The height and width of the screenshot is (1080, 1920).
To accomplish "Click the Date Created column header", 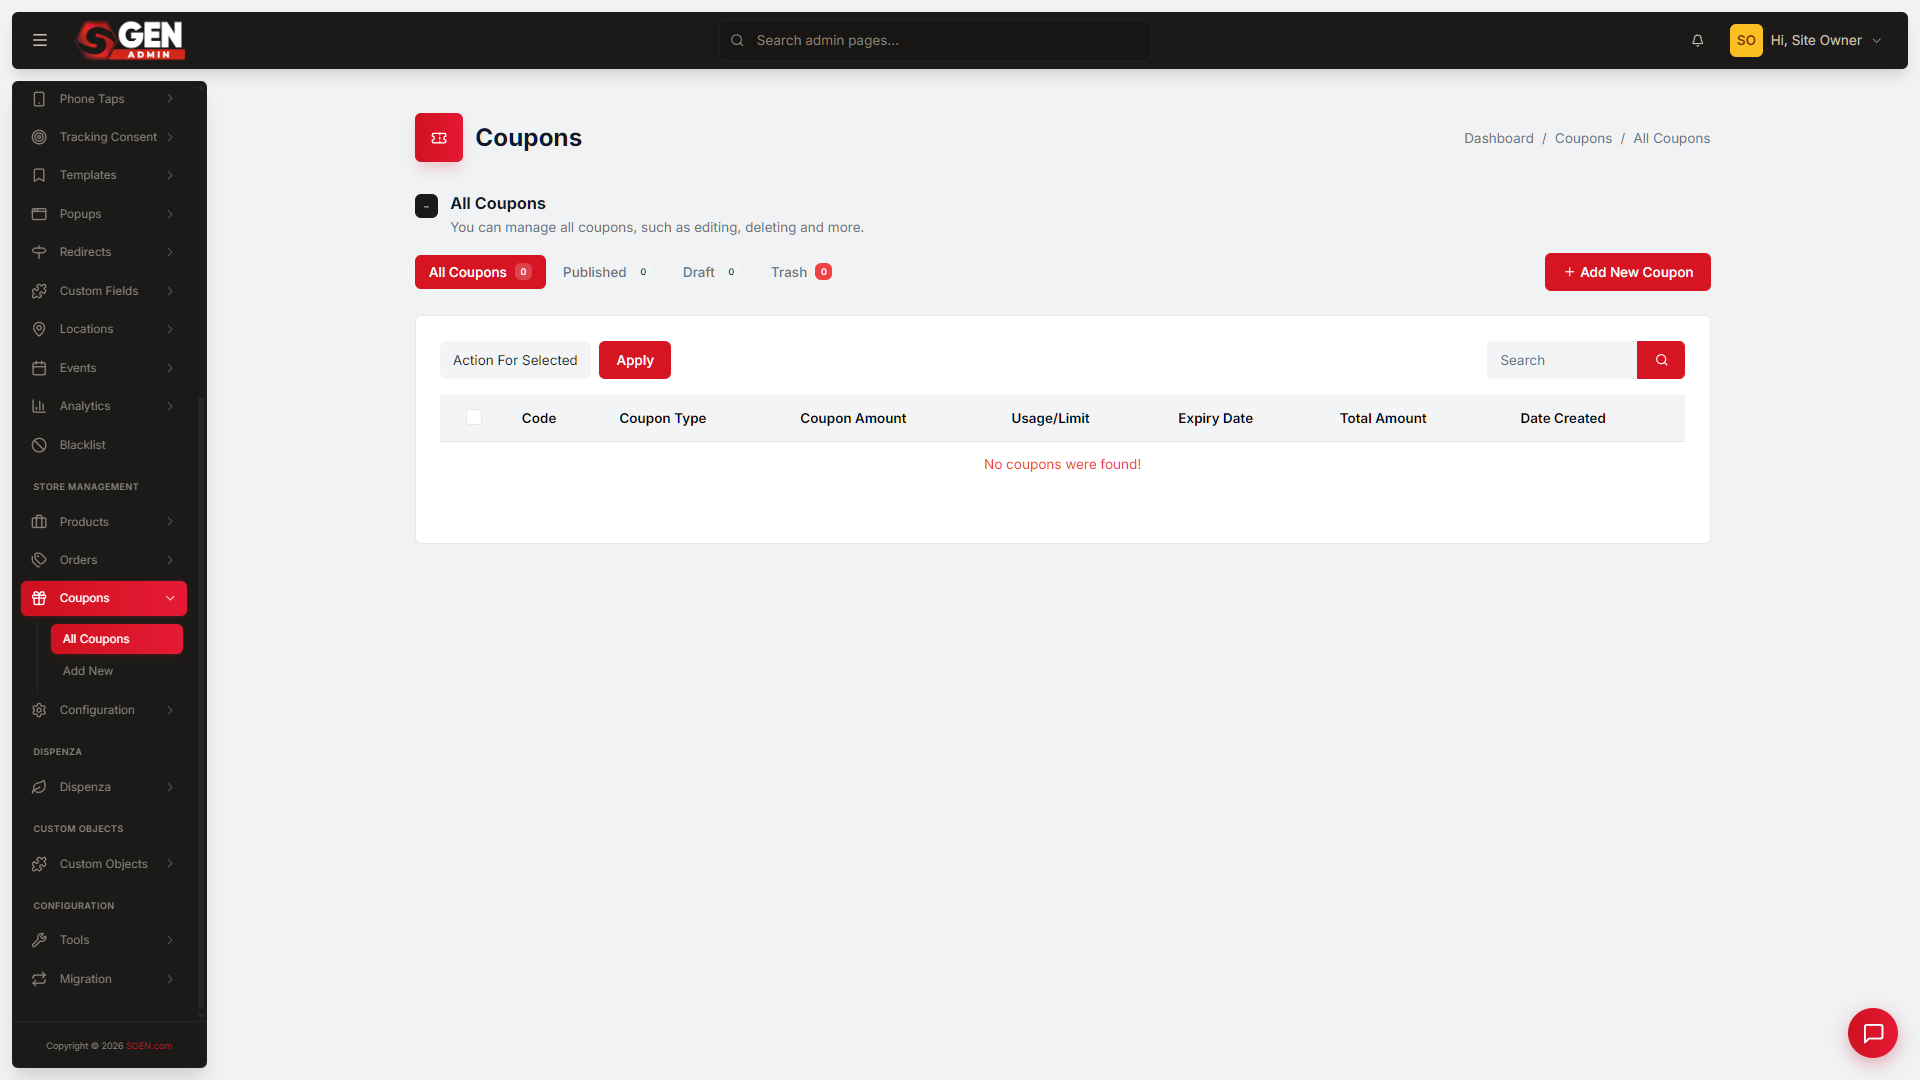I will (1562, 418).
